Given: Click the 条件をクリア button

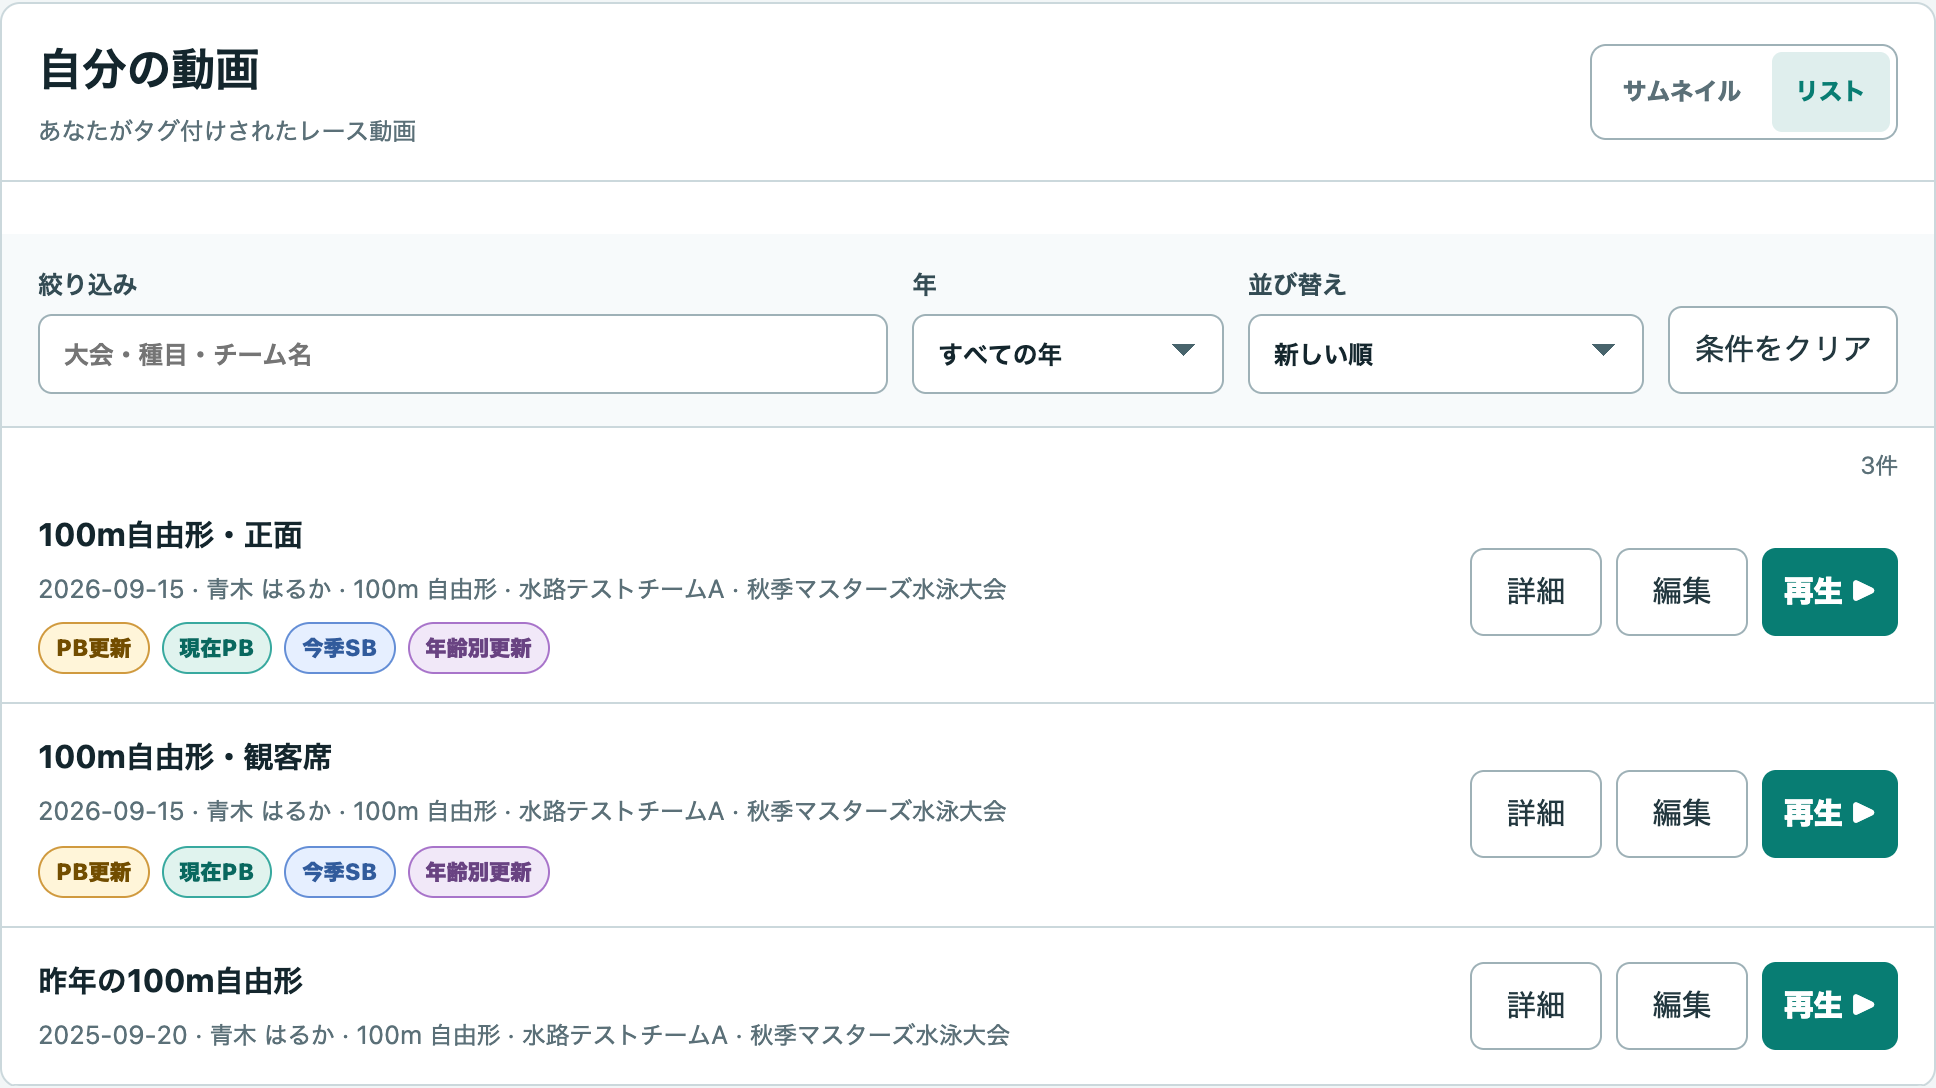Looking at the screenshot, I should pos(1782,350).
